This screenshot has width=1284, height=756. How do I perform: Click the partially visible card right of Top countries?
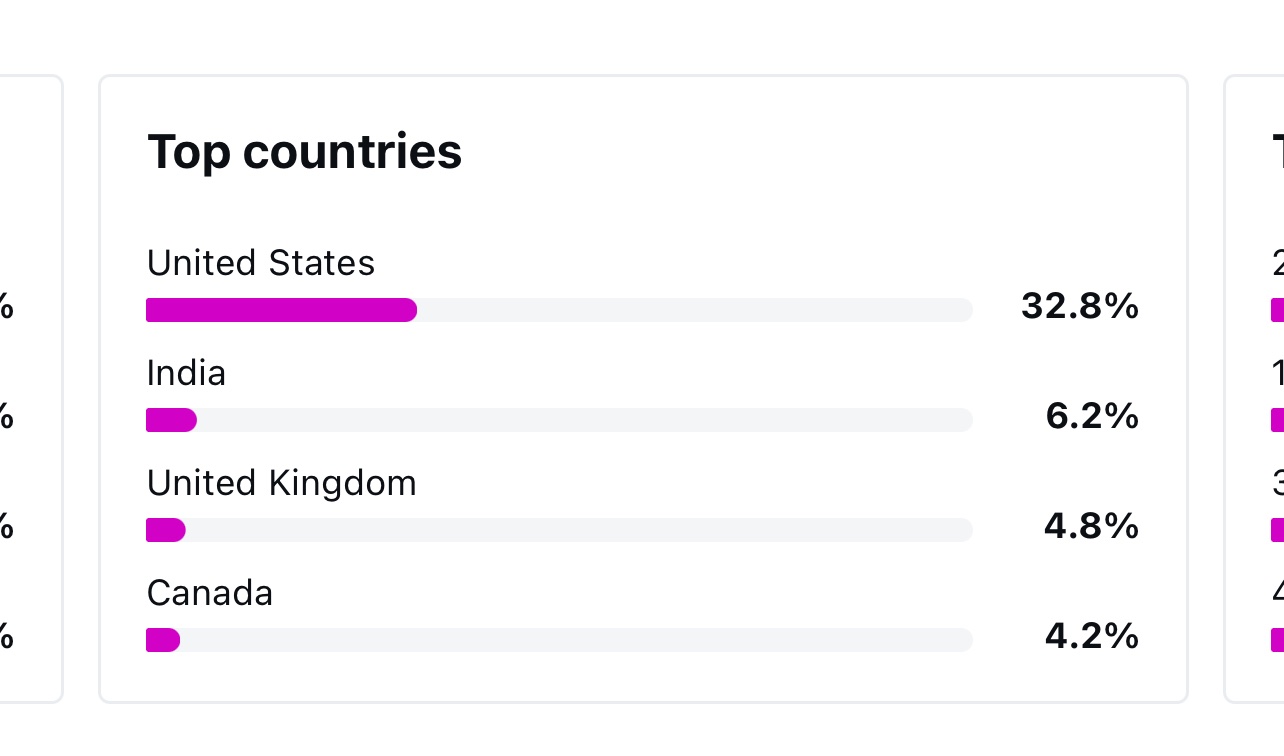[x=1254, y=389]
